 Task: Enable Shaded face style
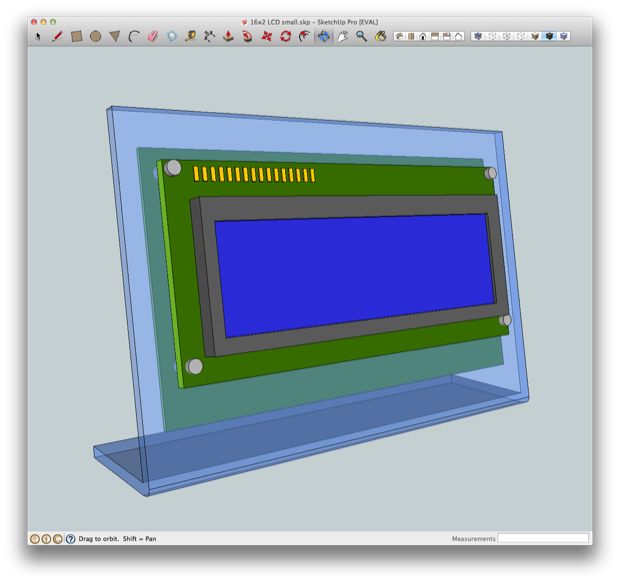click(x=535, y=36)
